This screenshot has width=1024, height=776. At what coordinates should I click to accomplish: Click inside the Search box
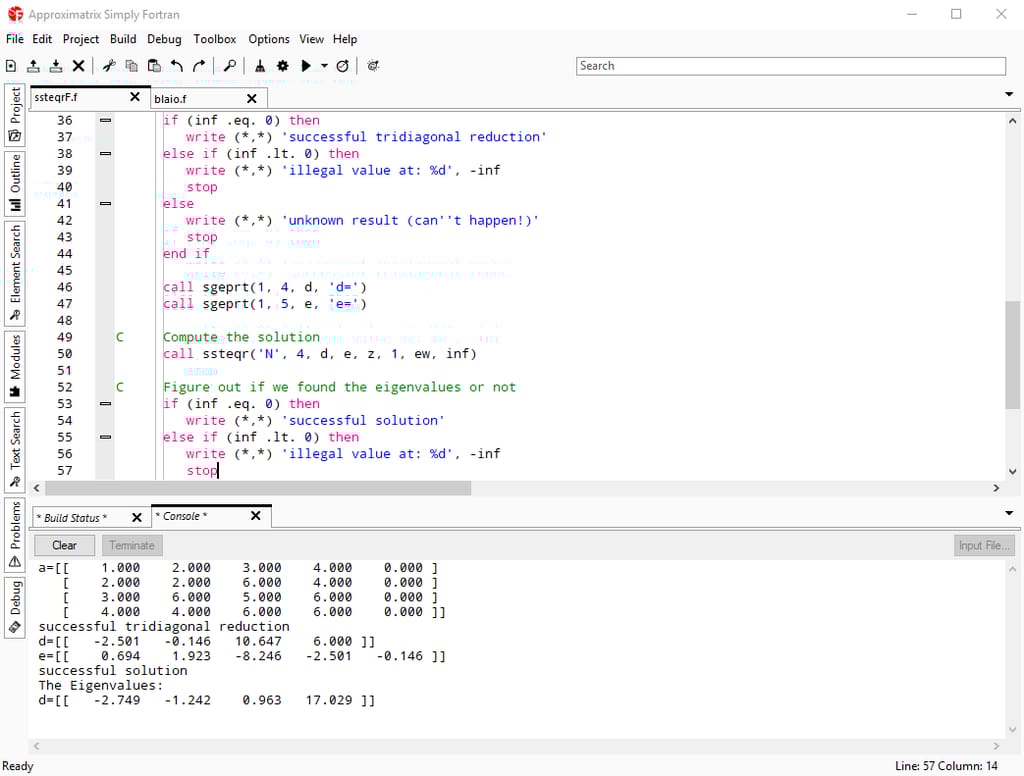point(790,65)
